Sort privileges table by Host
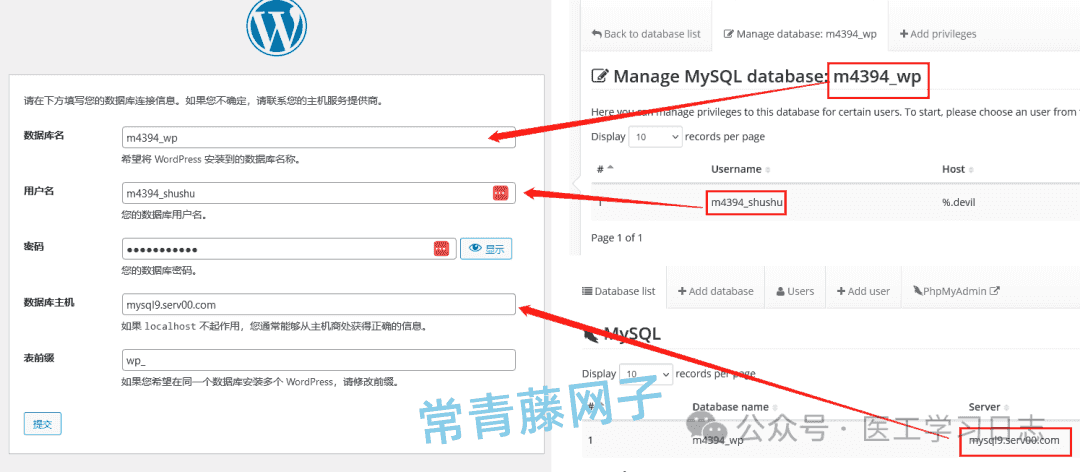This screenshot has height=472, width=1080. click(957, 169)
